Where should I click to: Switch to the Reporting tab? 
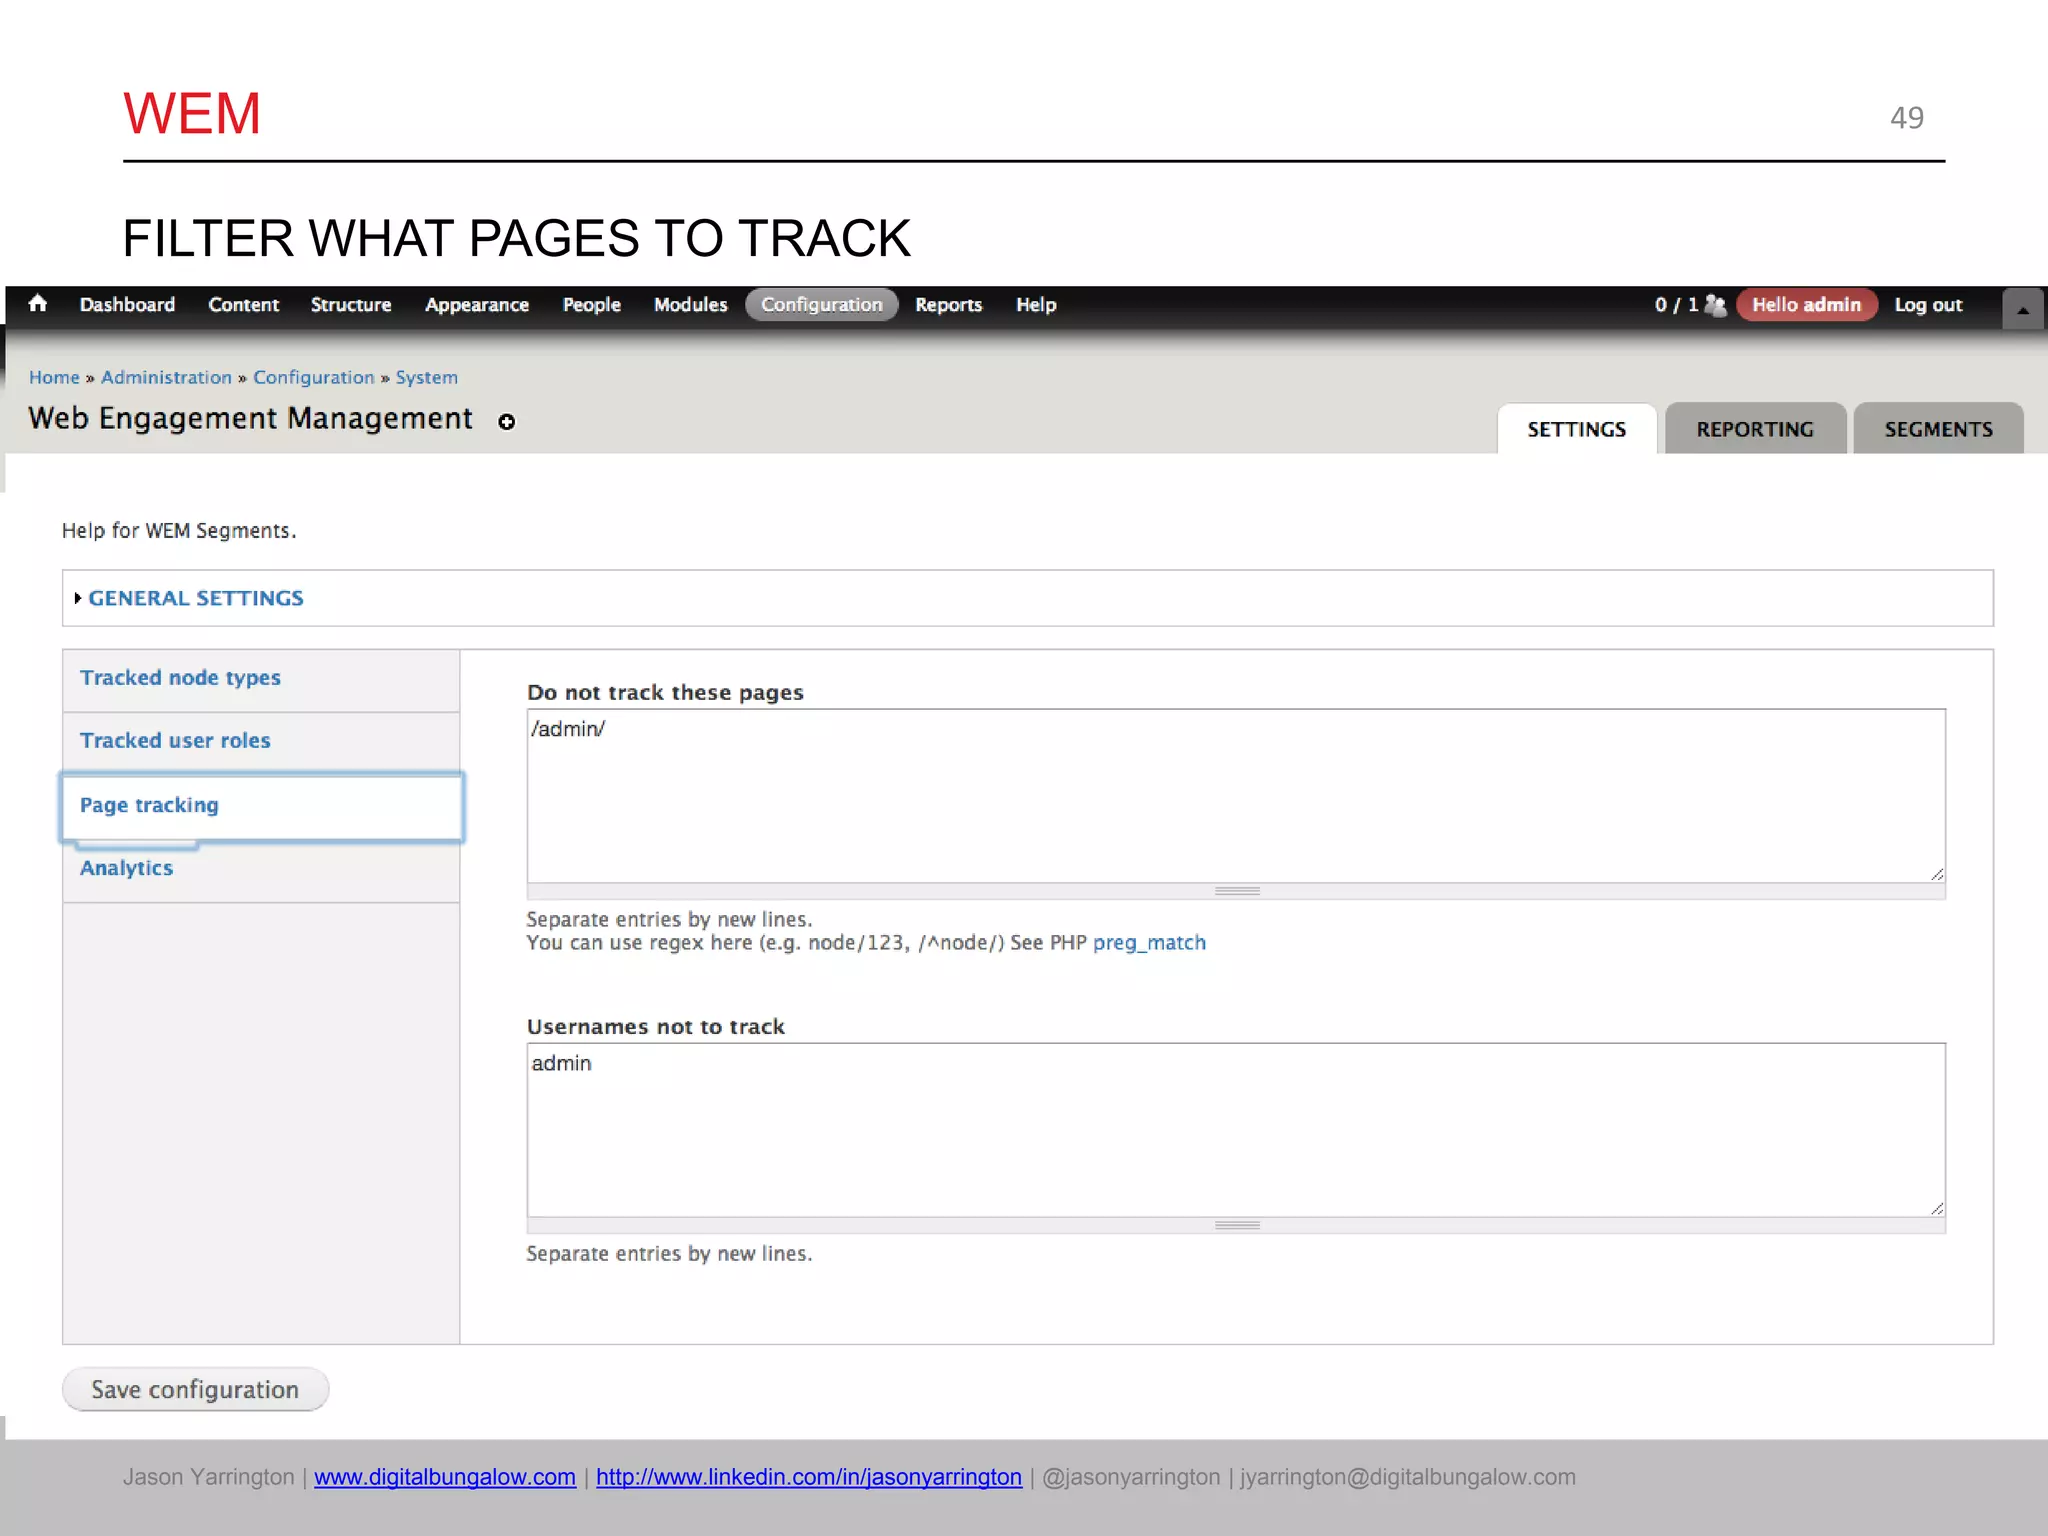click(x=1755, y=429)
